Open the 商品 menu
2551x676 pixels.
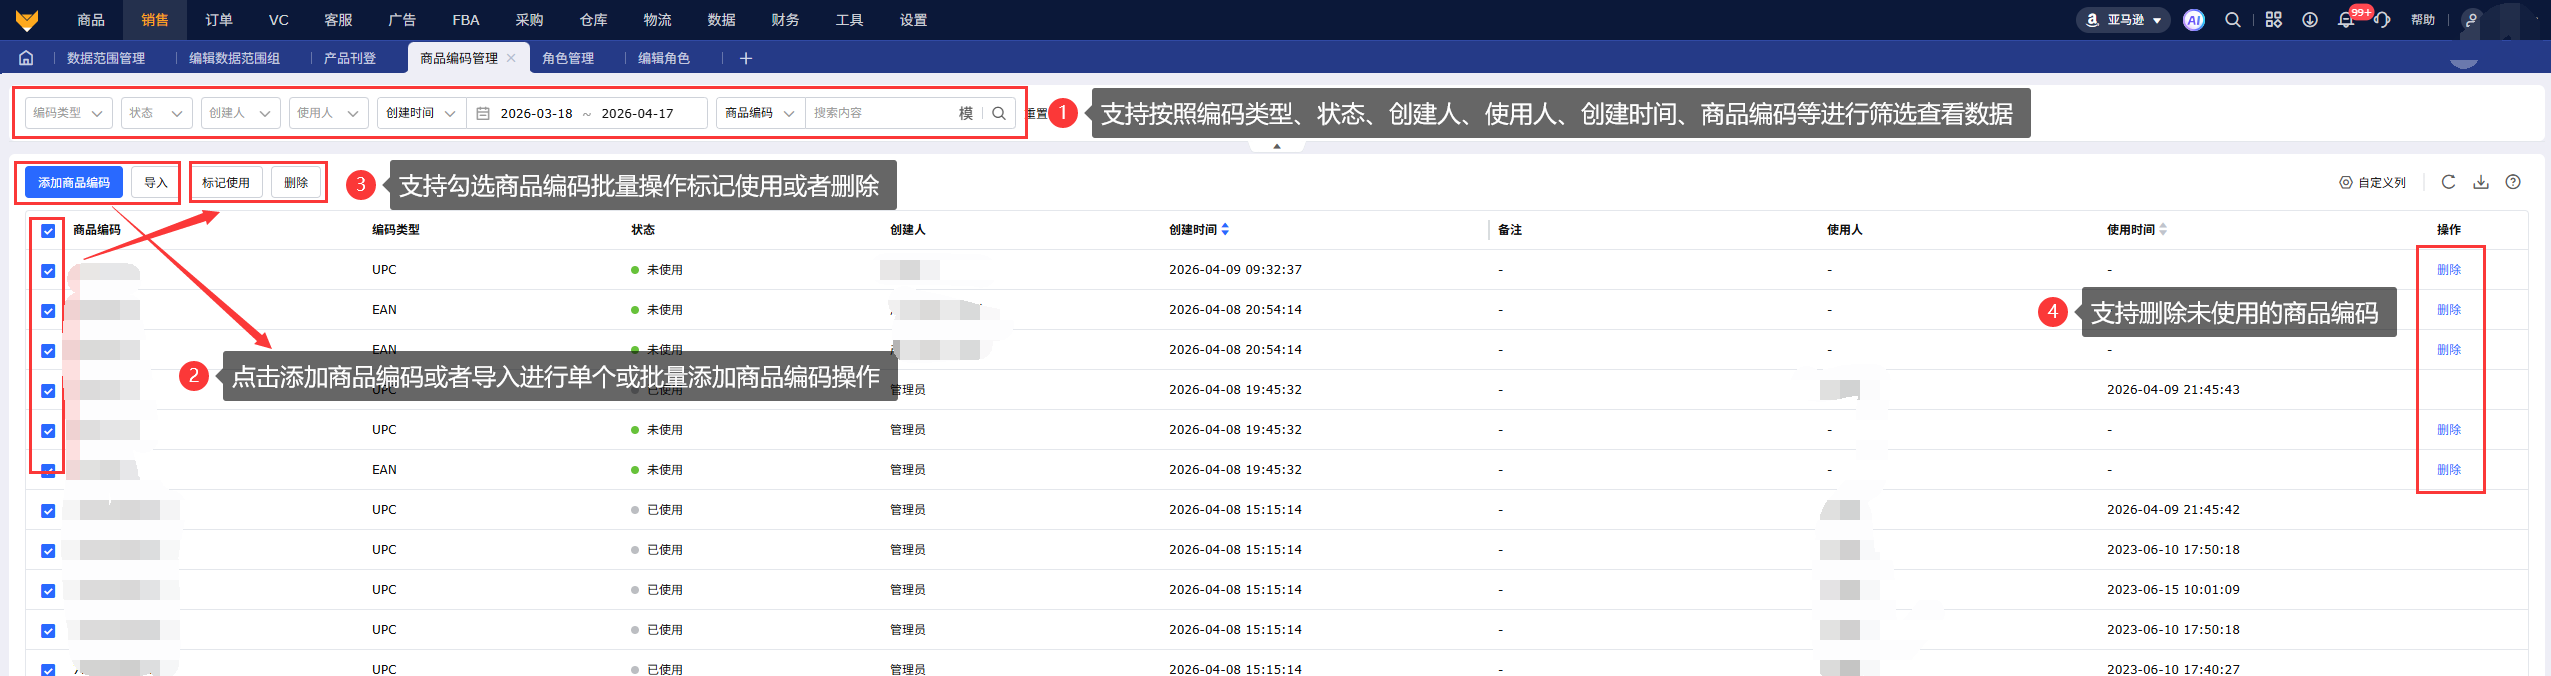tap(91, 20)
